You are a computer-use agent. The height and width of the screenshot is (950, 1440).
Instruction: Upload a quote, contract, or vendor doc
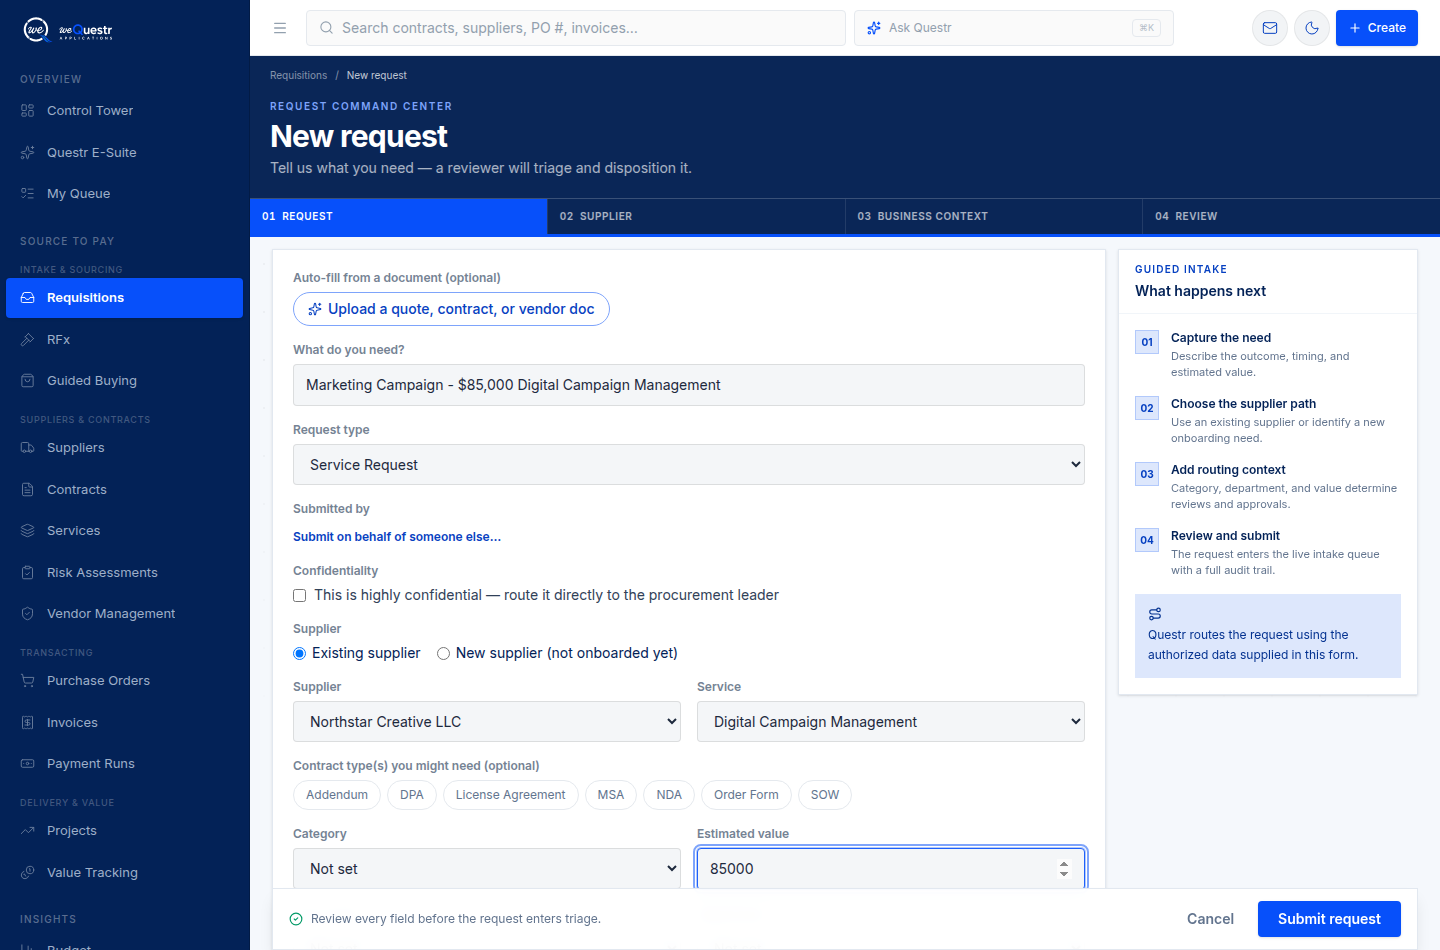pos(451,309)
